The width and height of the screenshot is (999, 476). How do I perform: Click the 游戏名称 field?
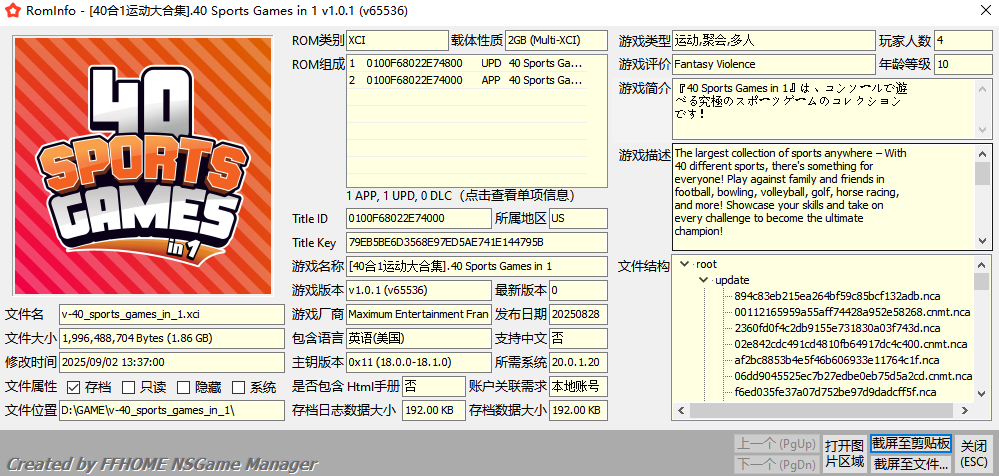point(477,266)
